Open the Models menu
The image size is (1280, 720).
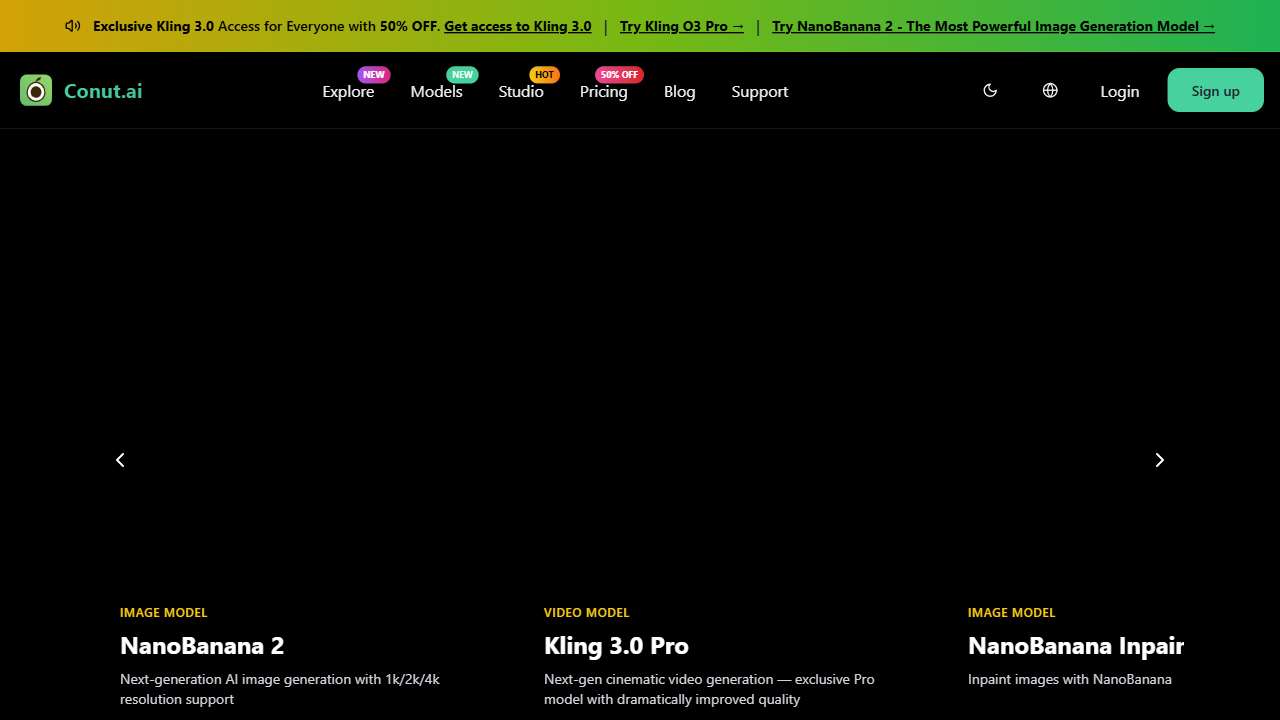coord(436,92)
